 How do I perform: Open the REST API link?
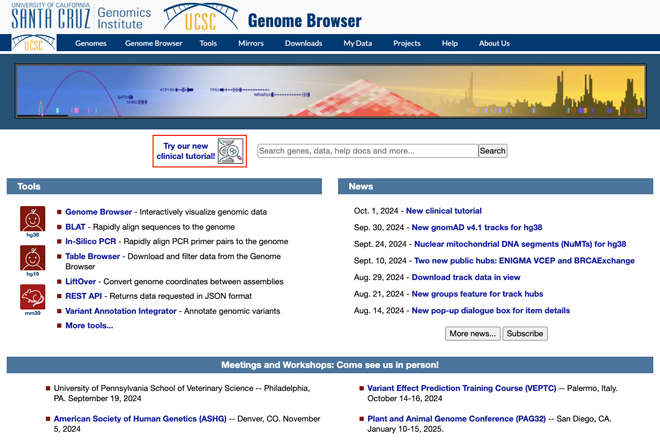83,296
